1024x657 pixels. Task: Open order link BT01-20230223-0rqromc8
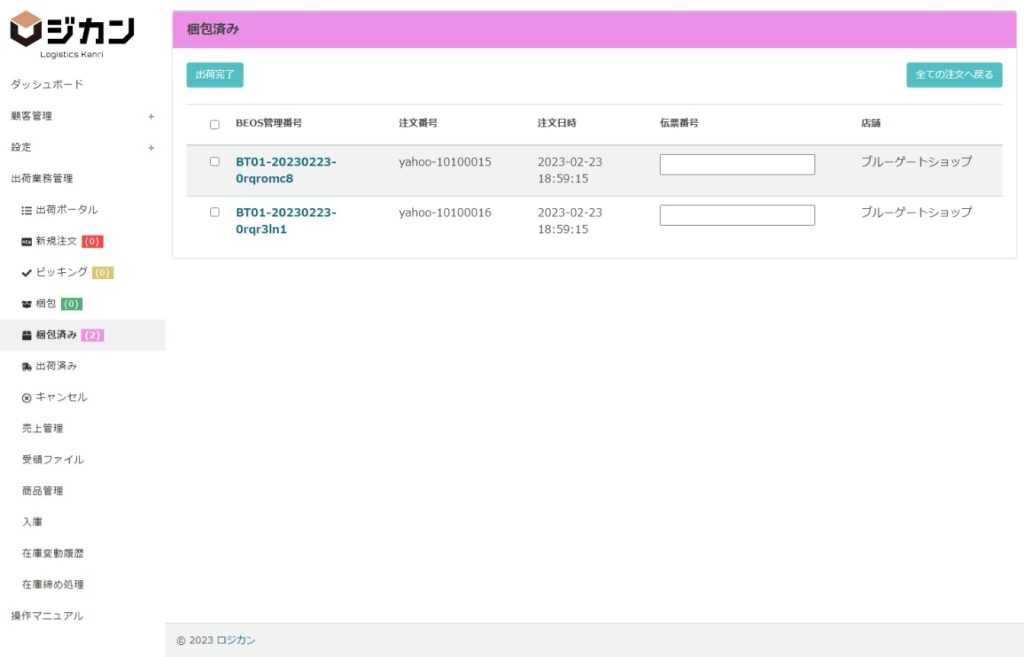coord(286,170)
